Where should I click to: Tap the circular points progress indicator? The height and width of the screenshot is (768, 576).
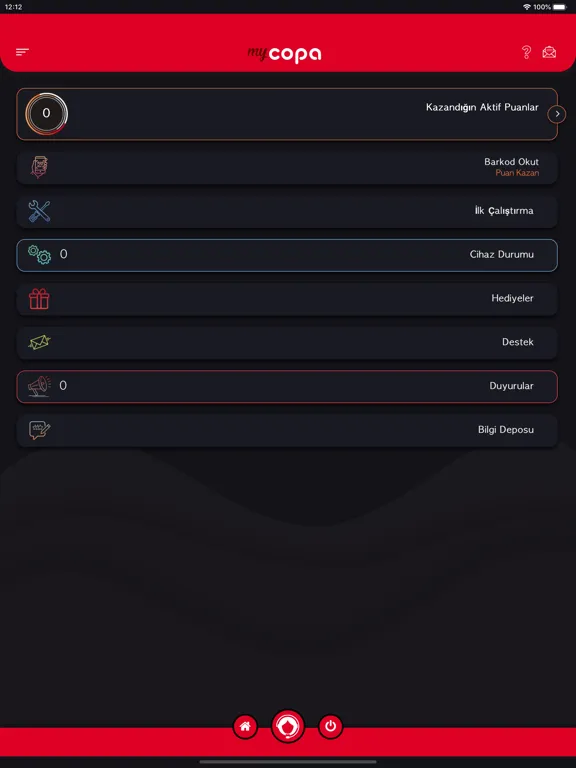(x=47, y=114)
